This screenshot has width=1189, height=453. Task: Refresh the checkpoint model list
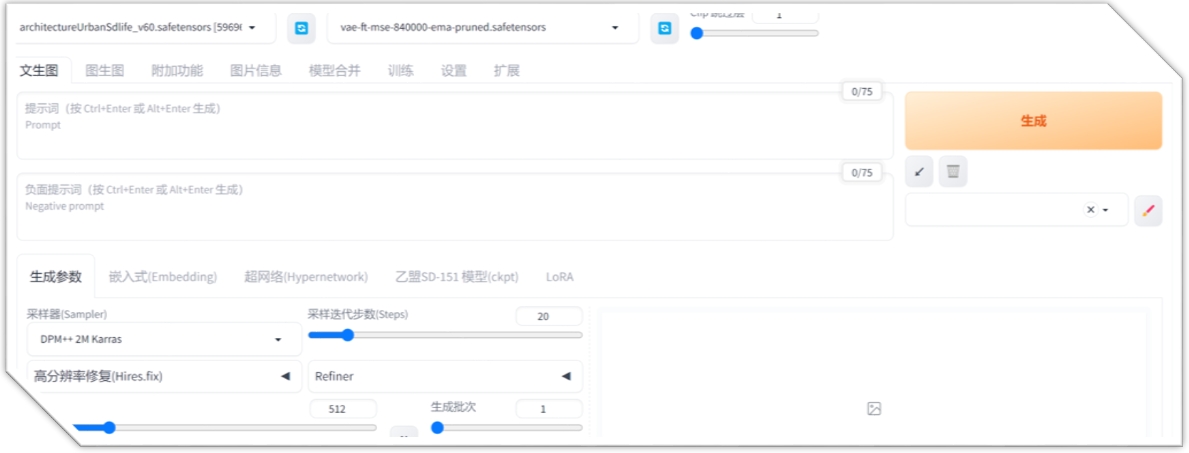[301, 28]
